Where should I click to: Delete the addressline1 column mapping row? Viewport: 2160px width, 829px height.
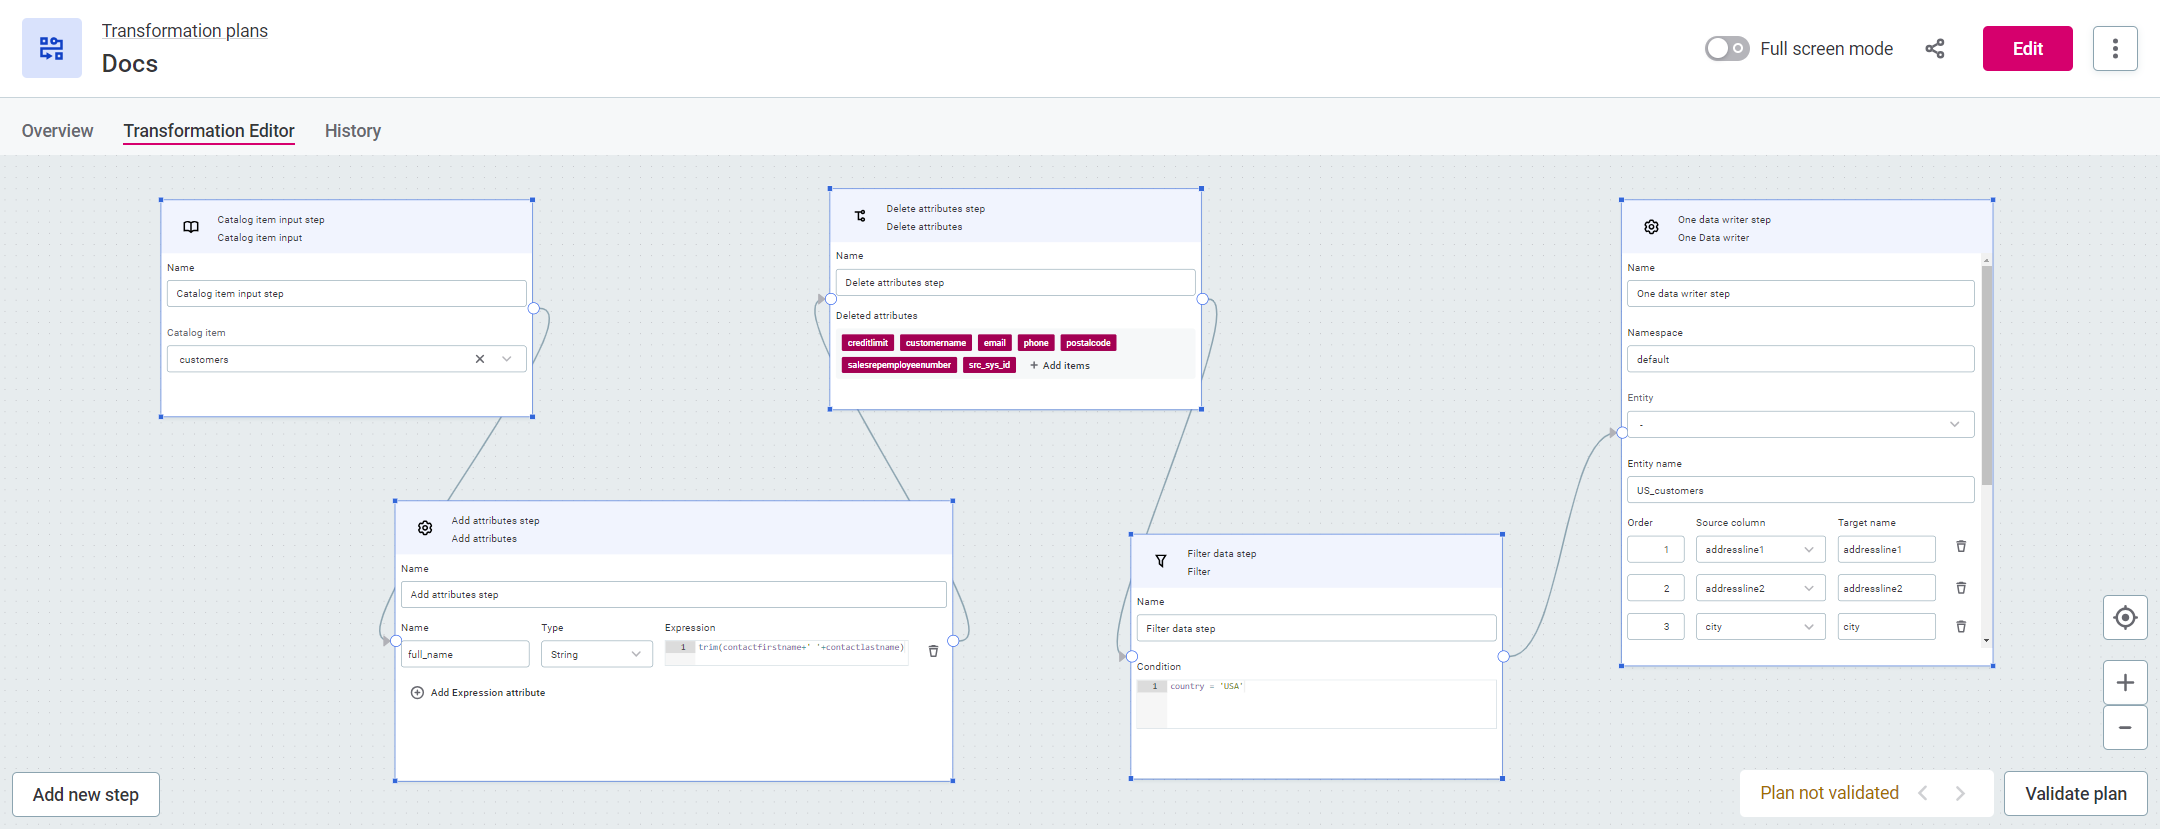click(1961, 547)
